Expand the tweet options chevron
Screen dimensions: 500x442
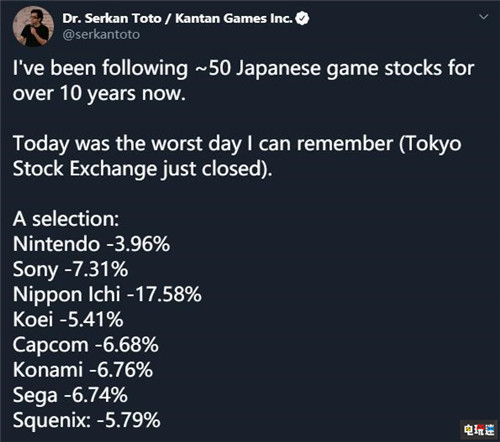(x=484, y=17)
